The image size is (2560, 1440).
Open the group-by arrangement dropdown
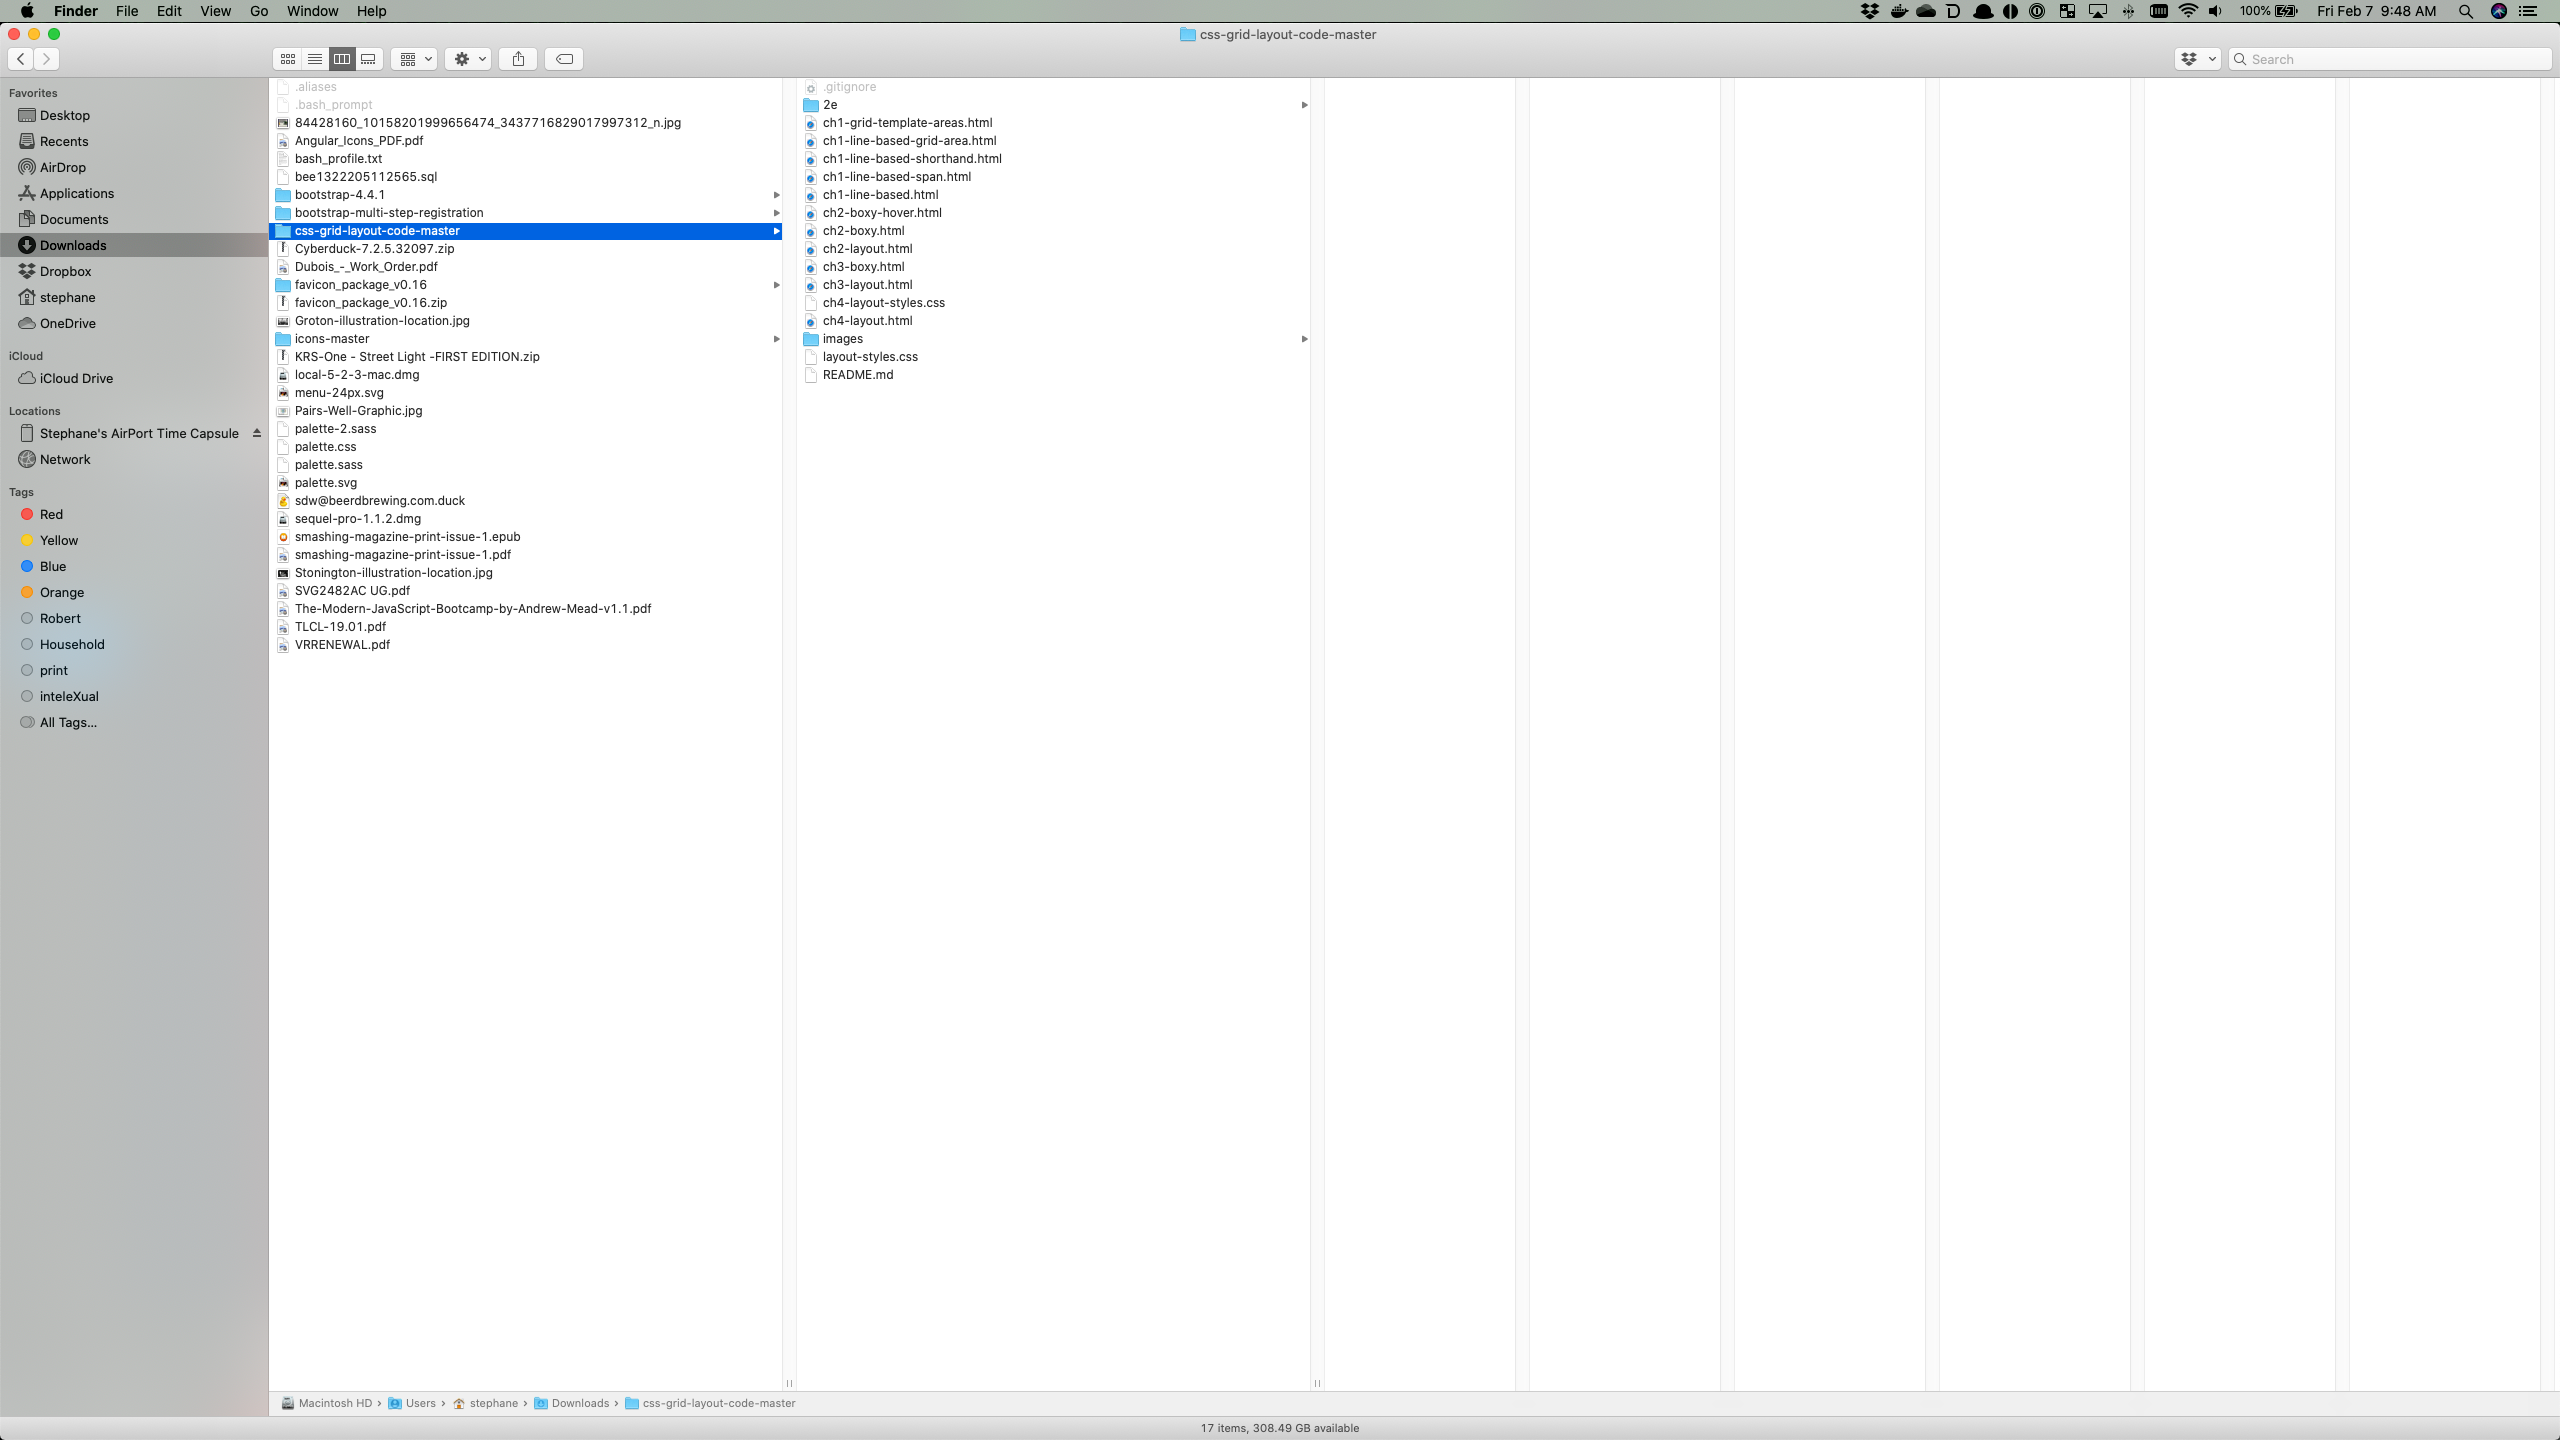[414, 59]
